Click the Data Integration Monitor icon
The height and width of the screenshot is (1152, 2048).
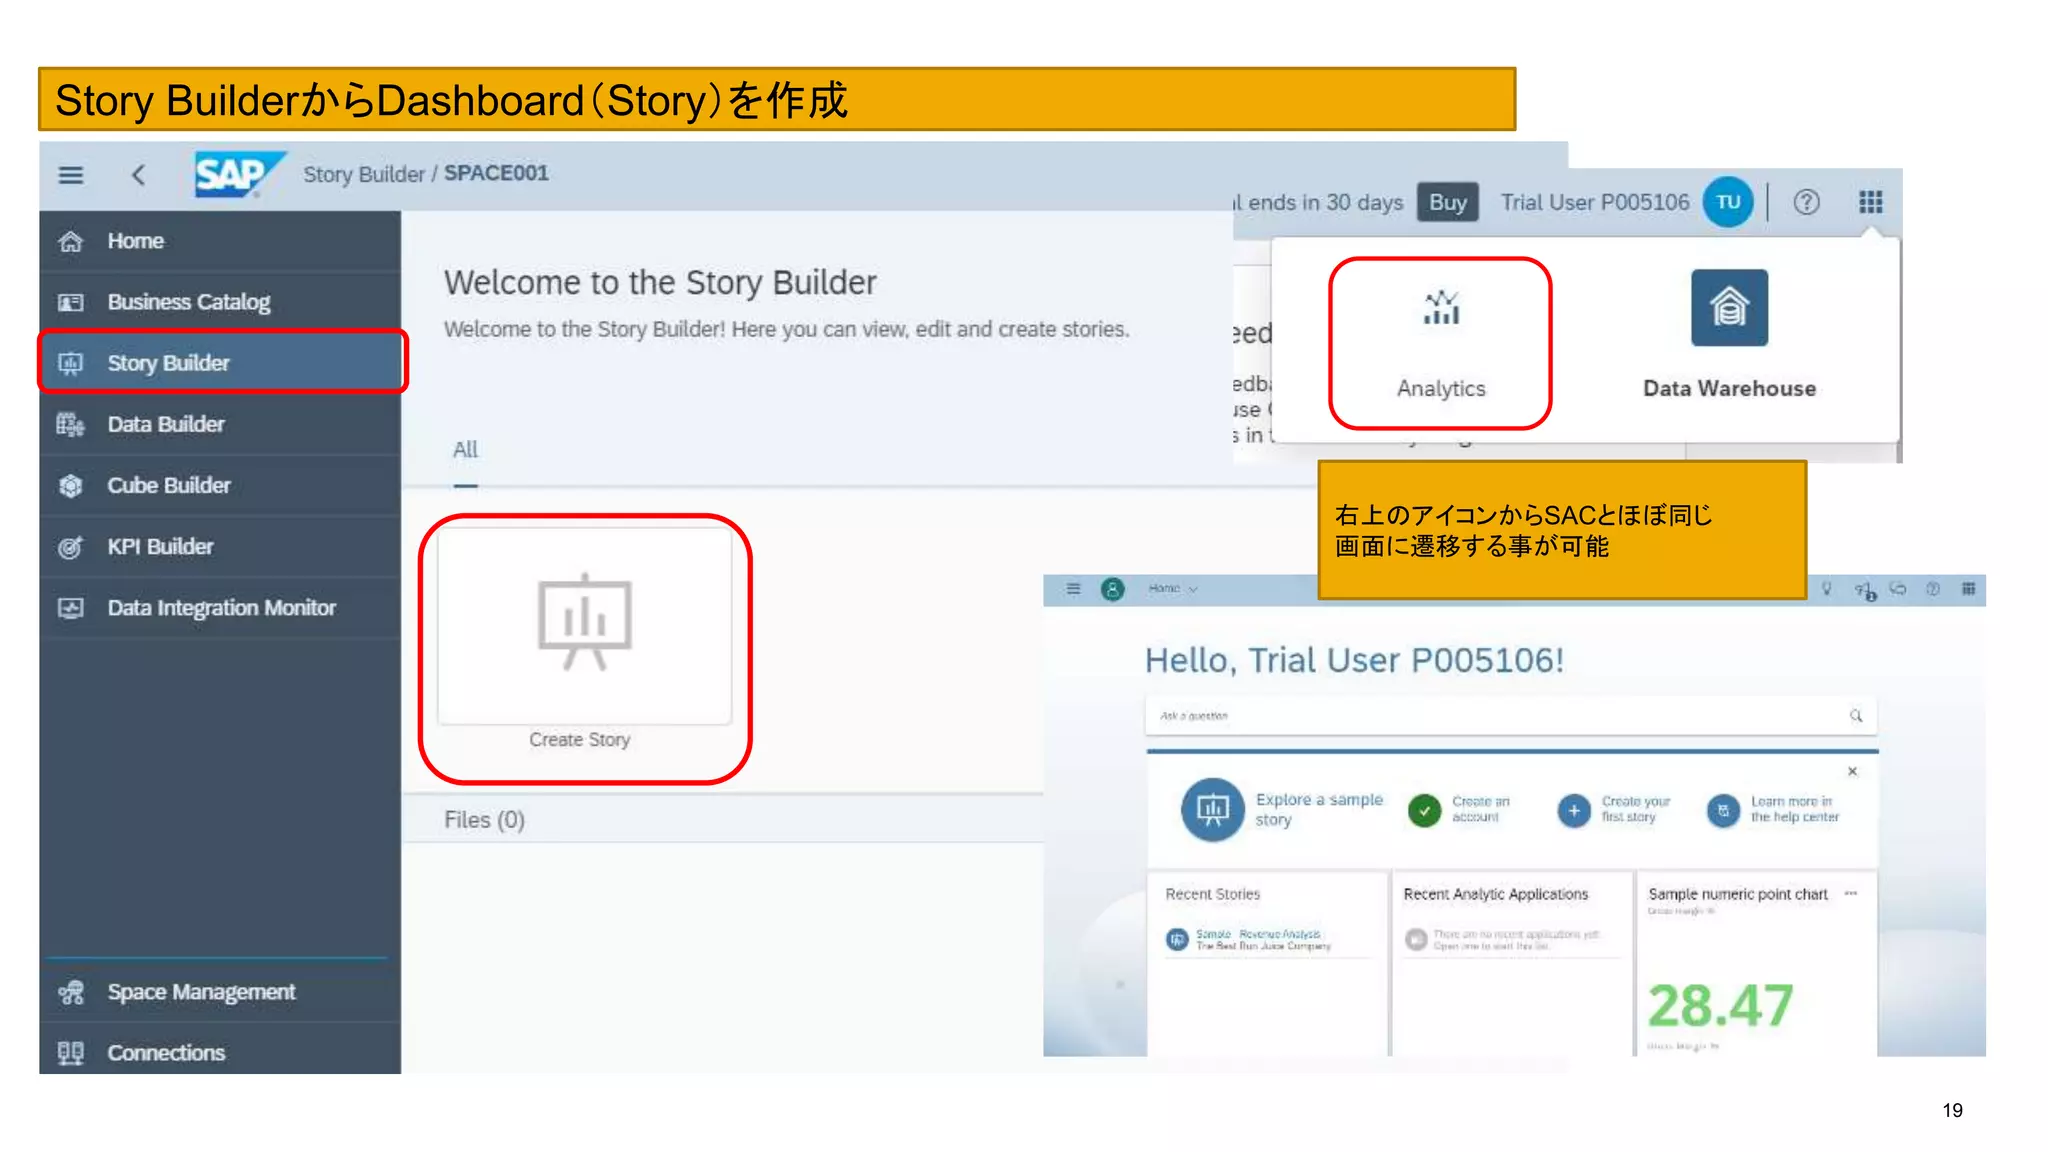[70, 607]
